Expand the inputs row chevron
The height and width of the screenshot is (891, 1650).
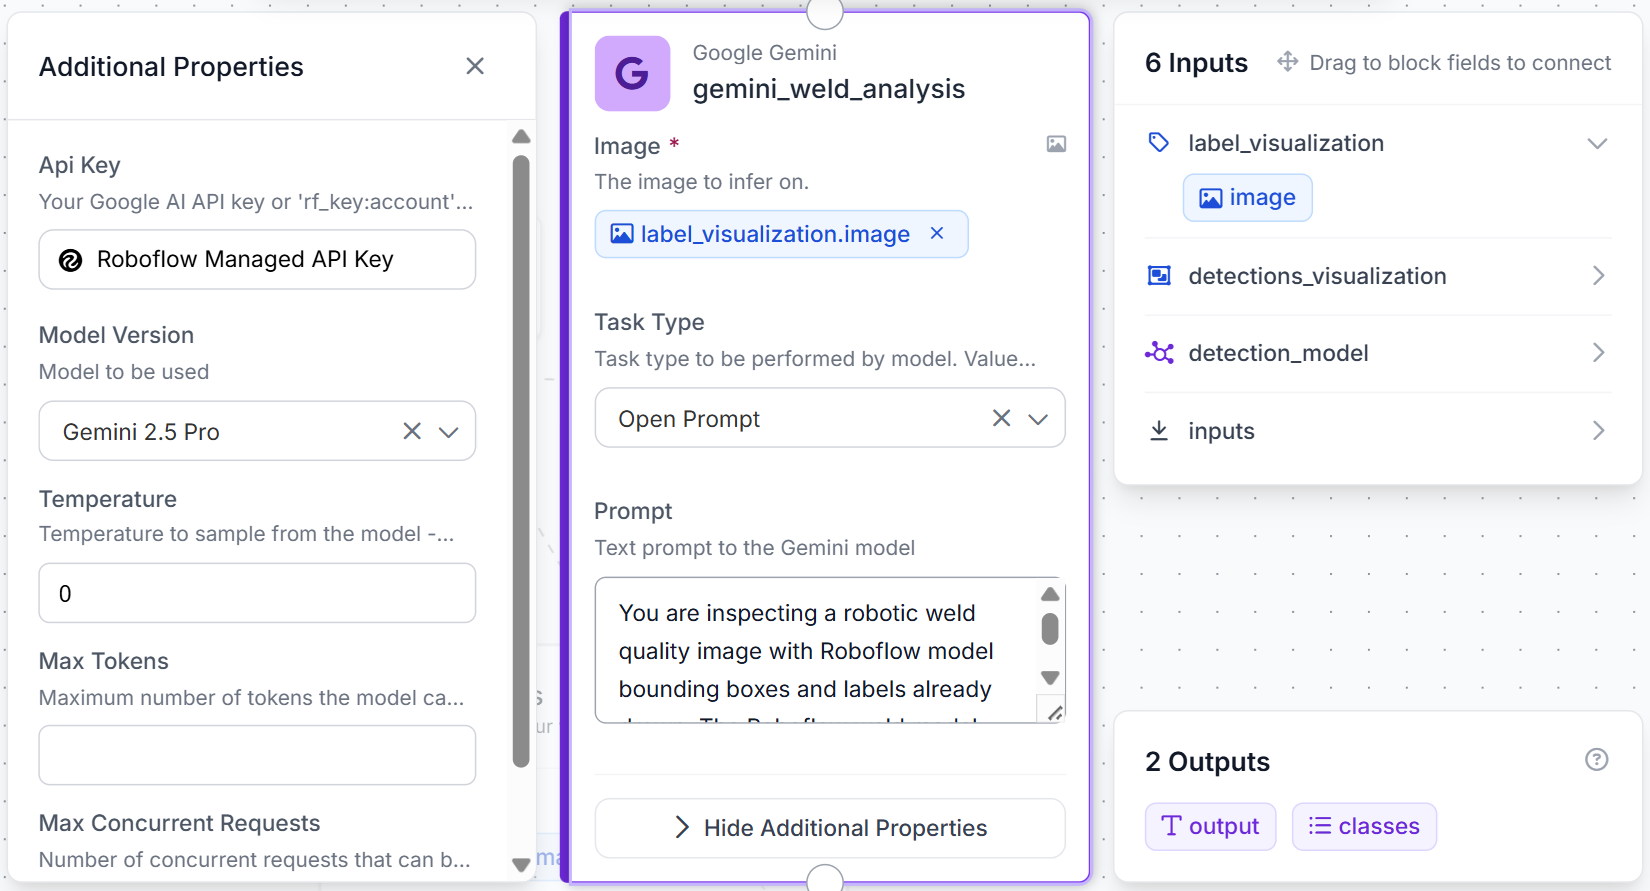pos(1598,431)
